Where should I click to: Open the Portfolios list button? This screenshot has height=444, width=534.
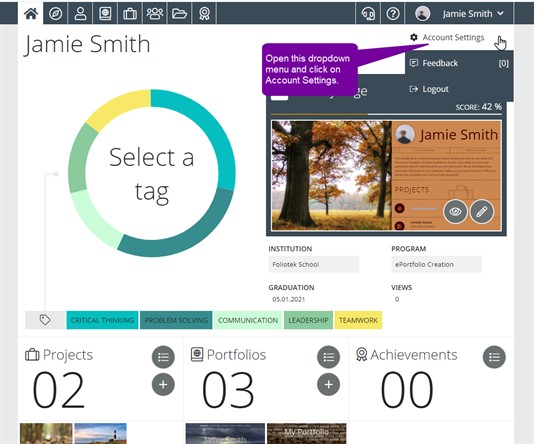(328, 357)
